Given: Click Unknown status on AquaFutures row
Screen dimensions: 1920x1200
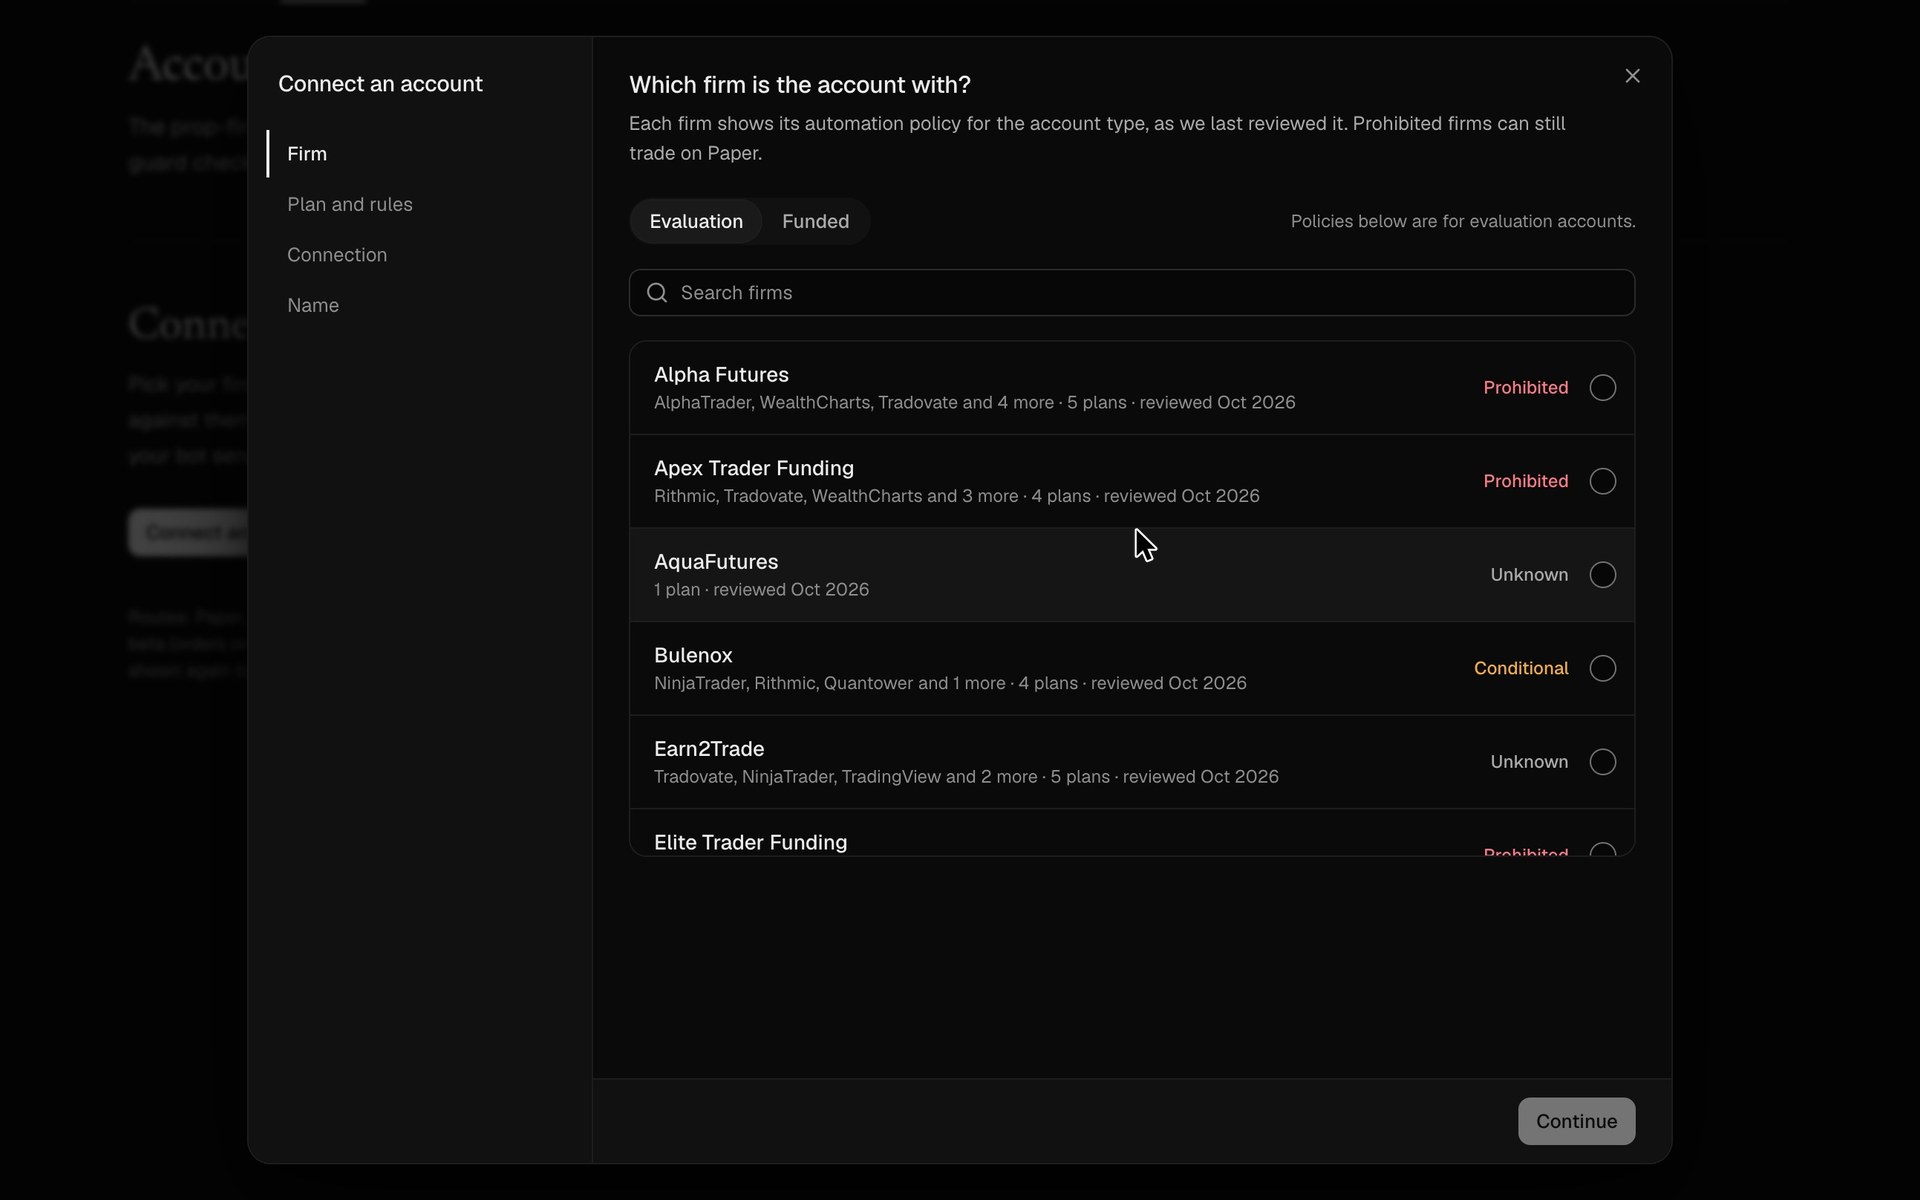Looking at the screenshot, I should [x=1529, y=575].
